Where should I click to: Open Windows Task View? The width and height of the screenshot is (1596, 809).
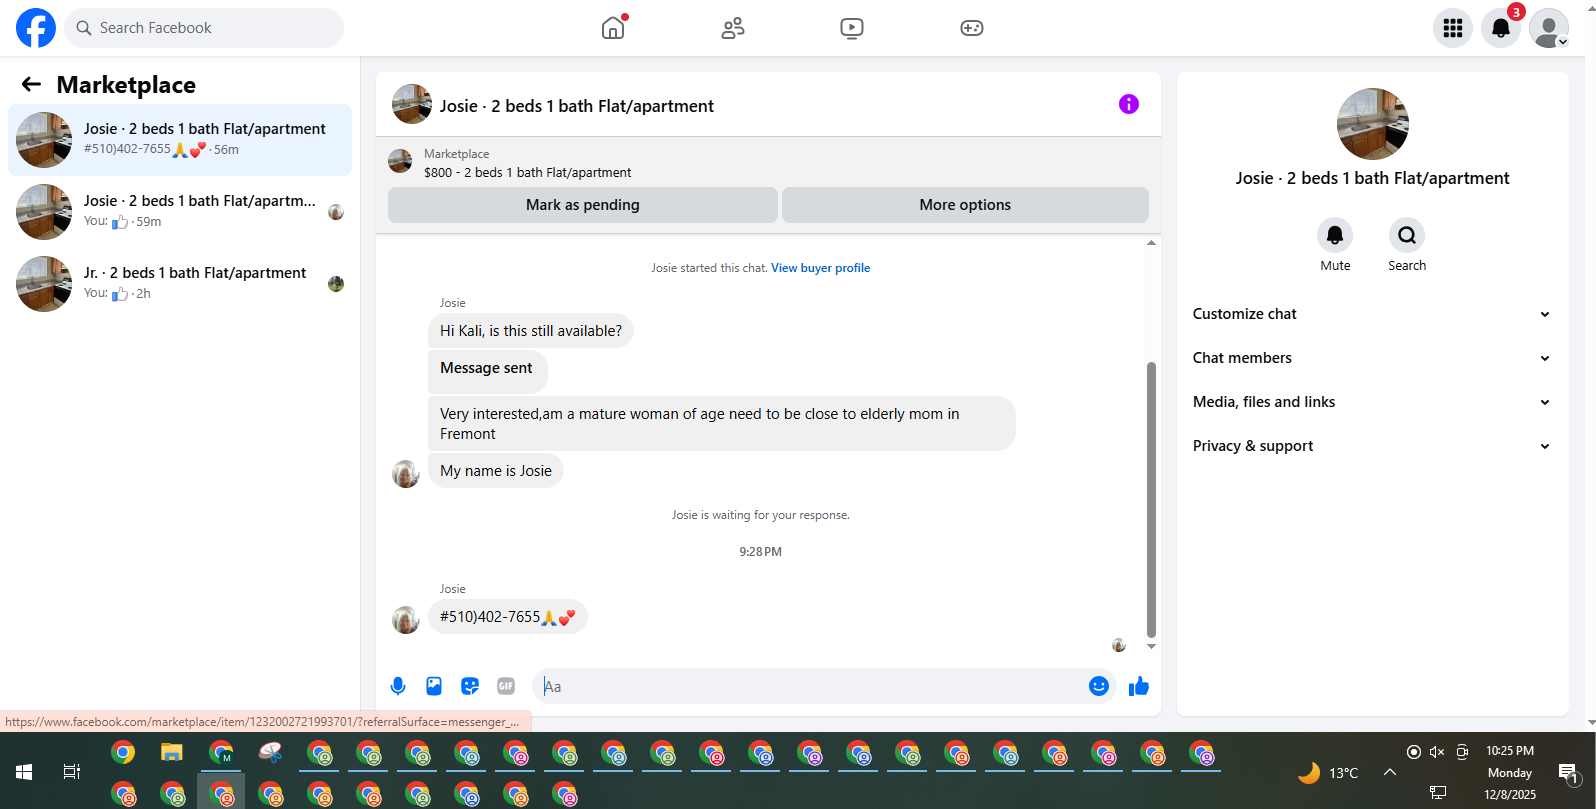click(72, 772)
